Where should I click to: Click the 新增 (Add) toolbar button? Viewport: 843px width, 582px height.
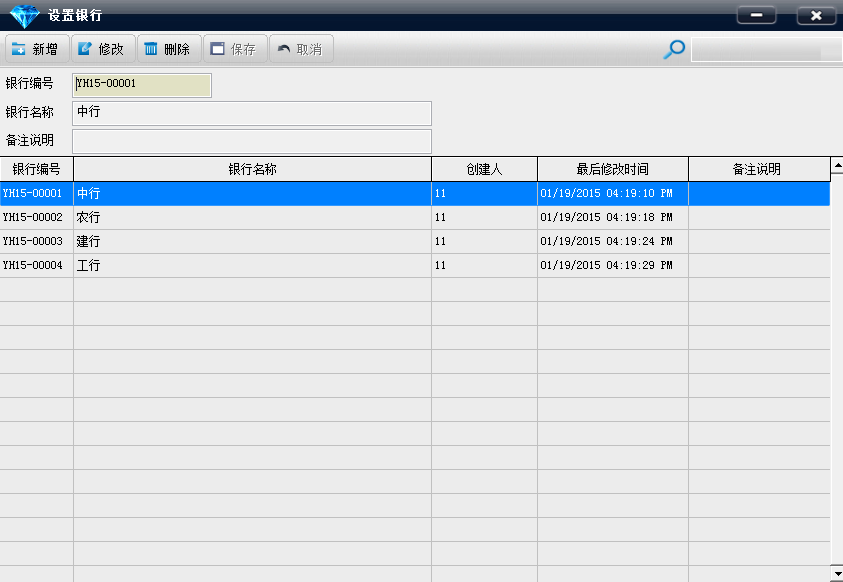(37, 49)
